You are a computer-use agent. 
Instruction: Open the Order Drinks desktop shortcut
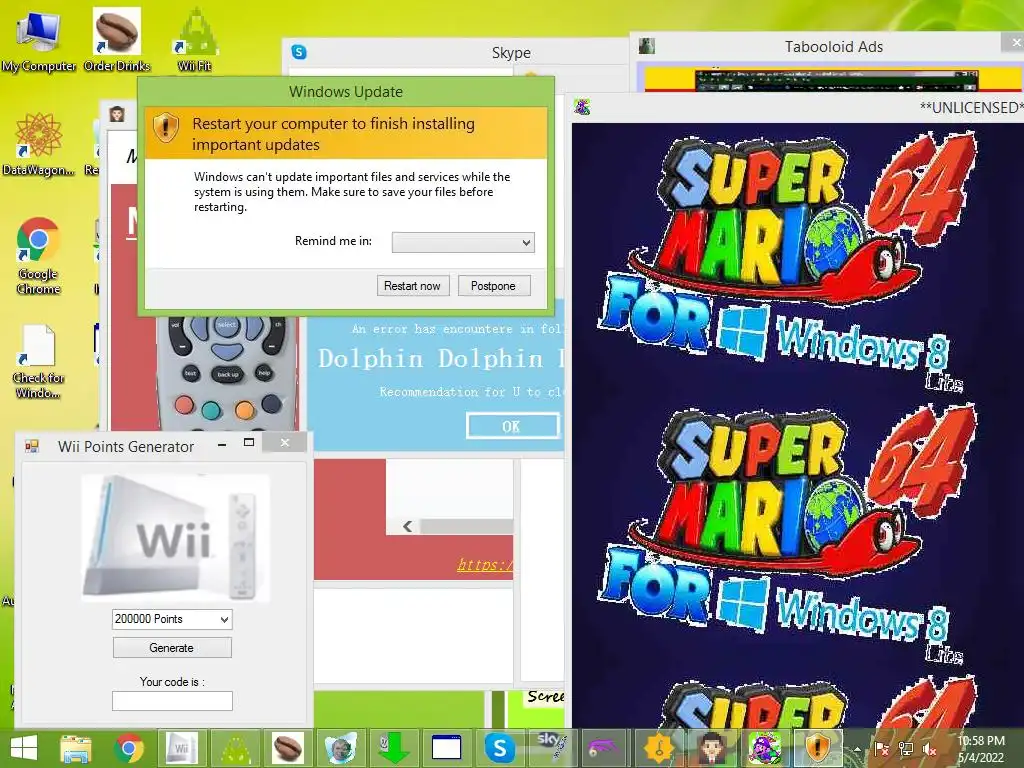(117, 40)
